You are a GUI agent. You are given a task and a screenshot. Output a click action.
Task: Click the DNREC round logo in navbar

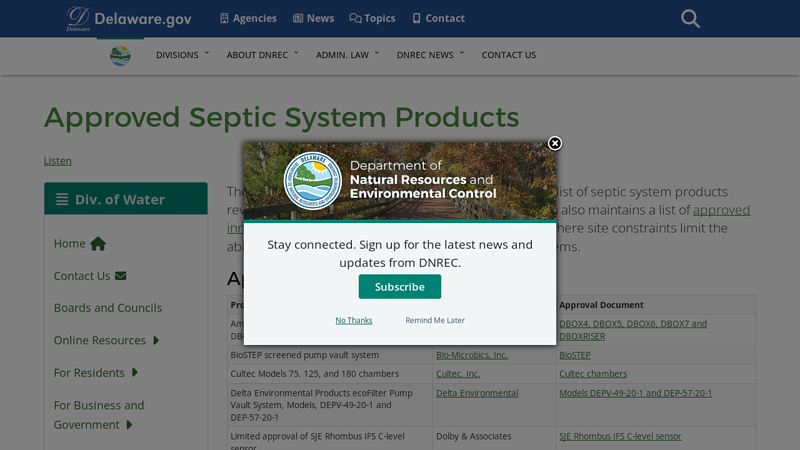[x=120, y=55]
